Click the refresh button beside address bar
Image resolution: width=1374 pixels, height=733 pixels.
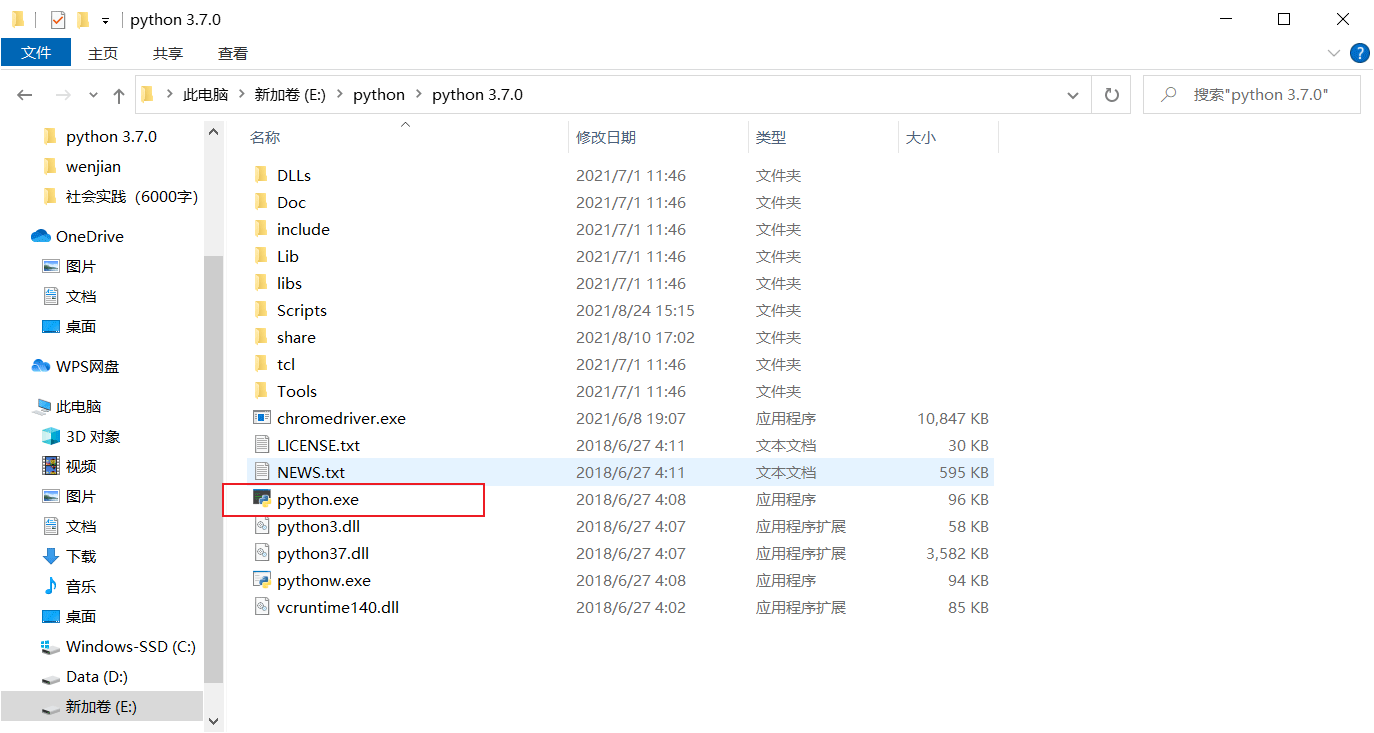(1111, 95)
